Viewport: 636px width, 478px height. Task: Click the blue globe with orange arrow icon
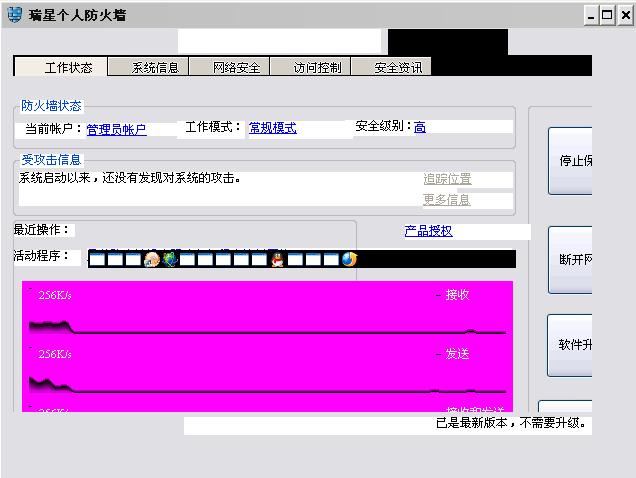[x=349, y=259]
